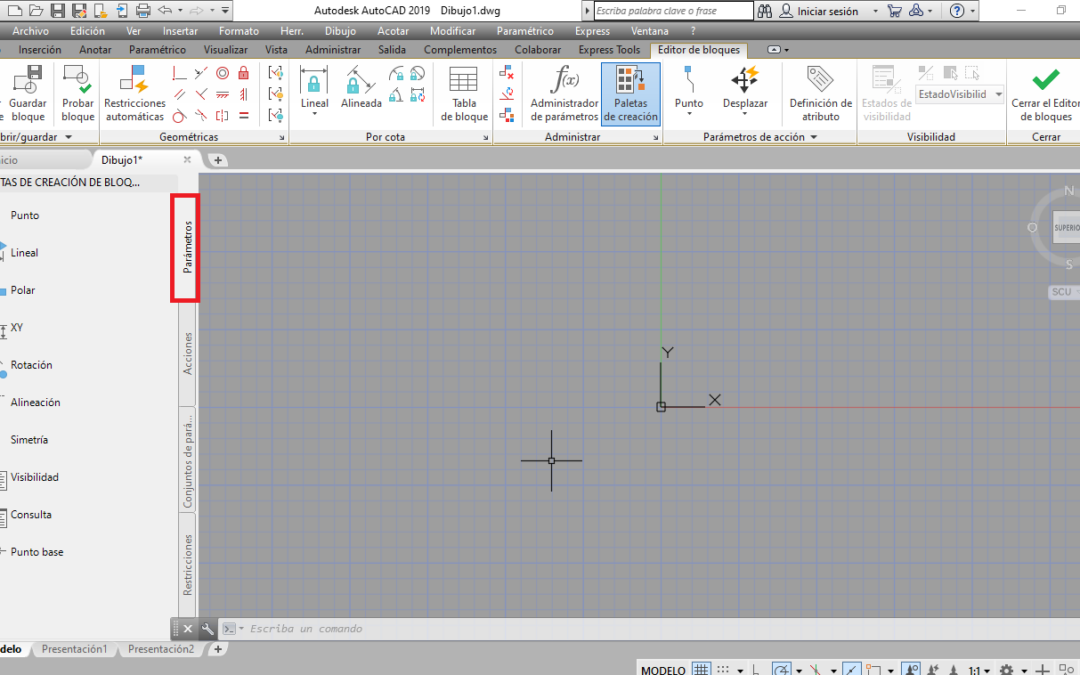1080x675 pixels.
Task: Select the symmetric constraint icon
Action: coord(222,116)
